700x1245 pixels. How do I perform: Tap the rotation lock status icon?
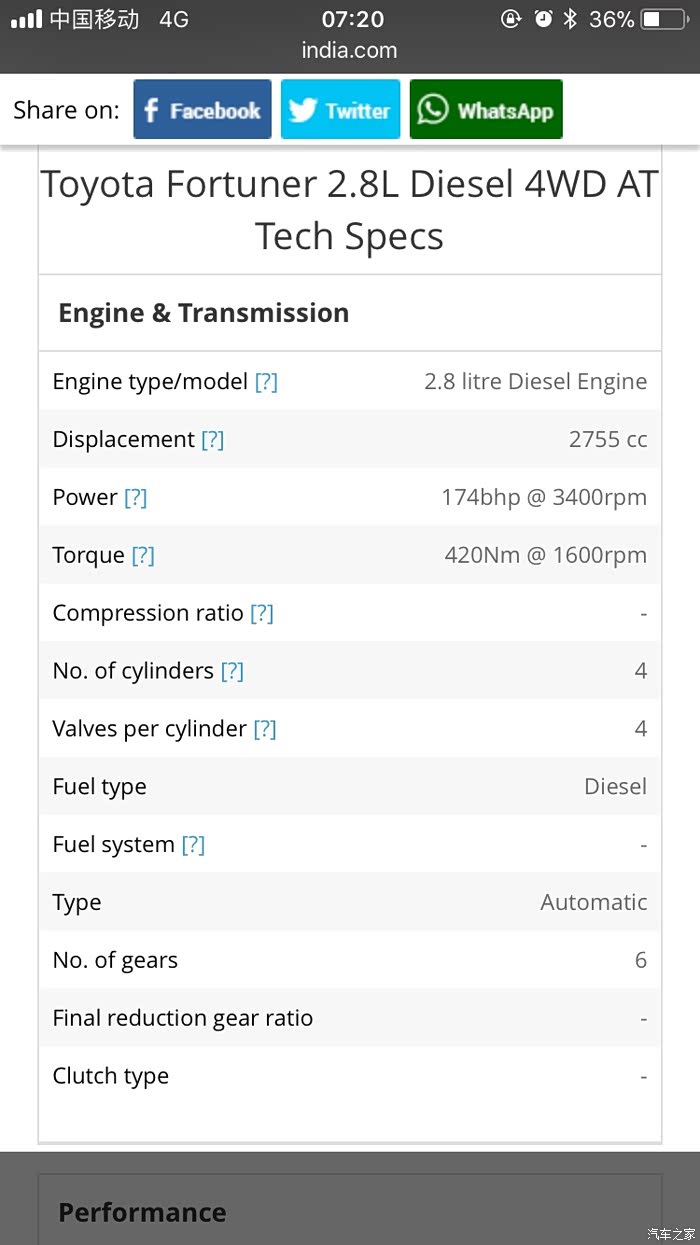click(x=511, y=19)
